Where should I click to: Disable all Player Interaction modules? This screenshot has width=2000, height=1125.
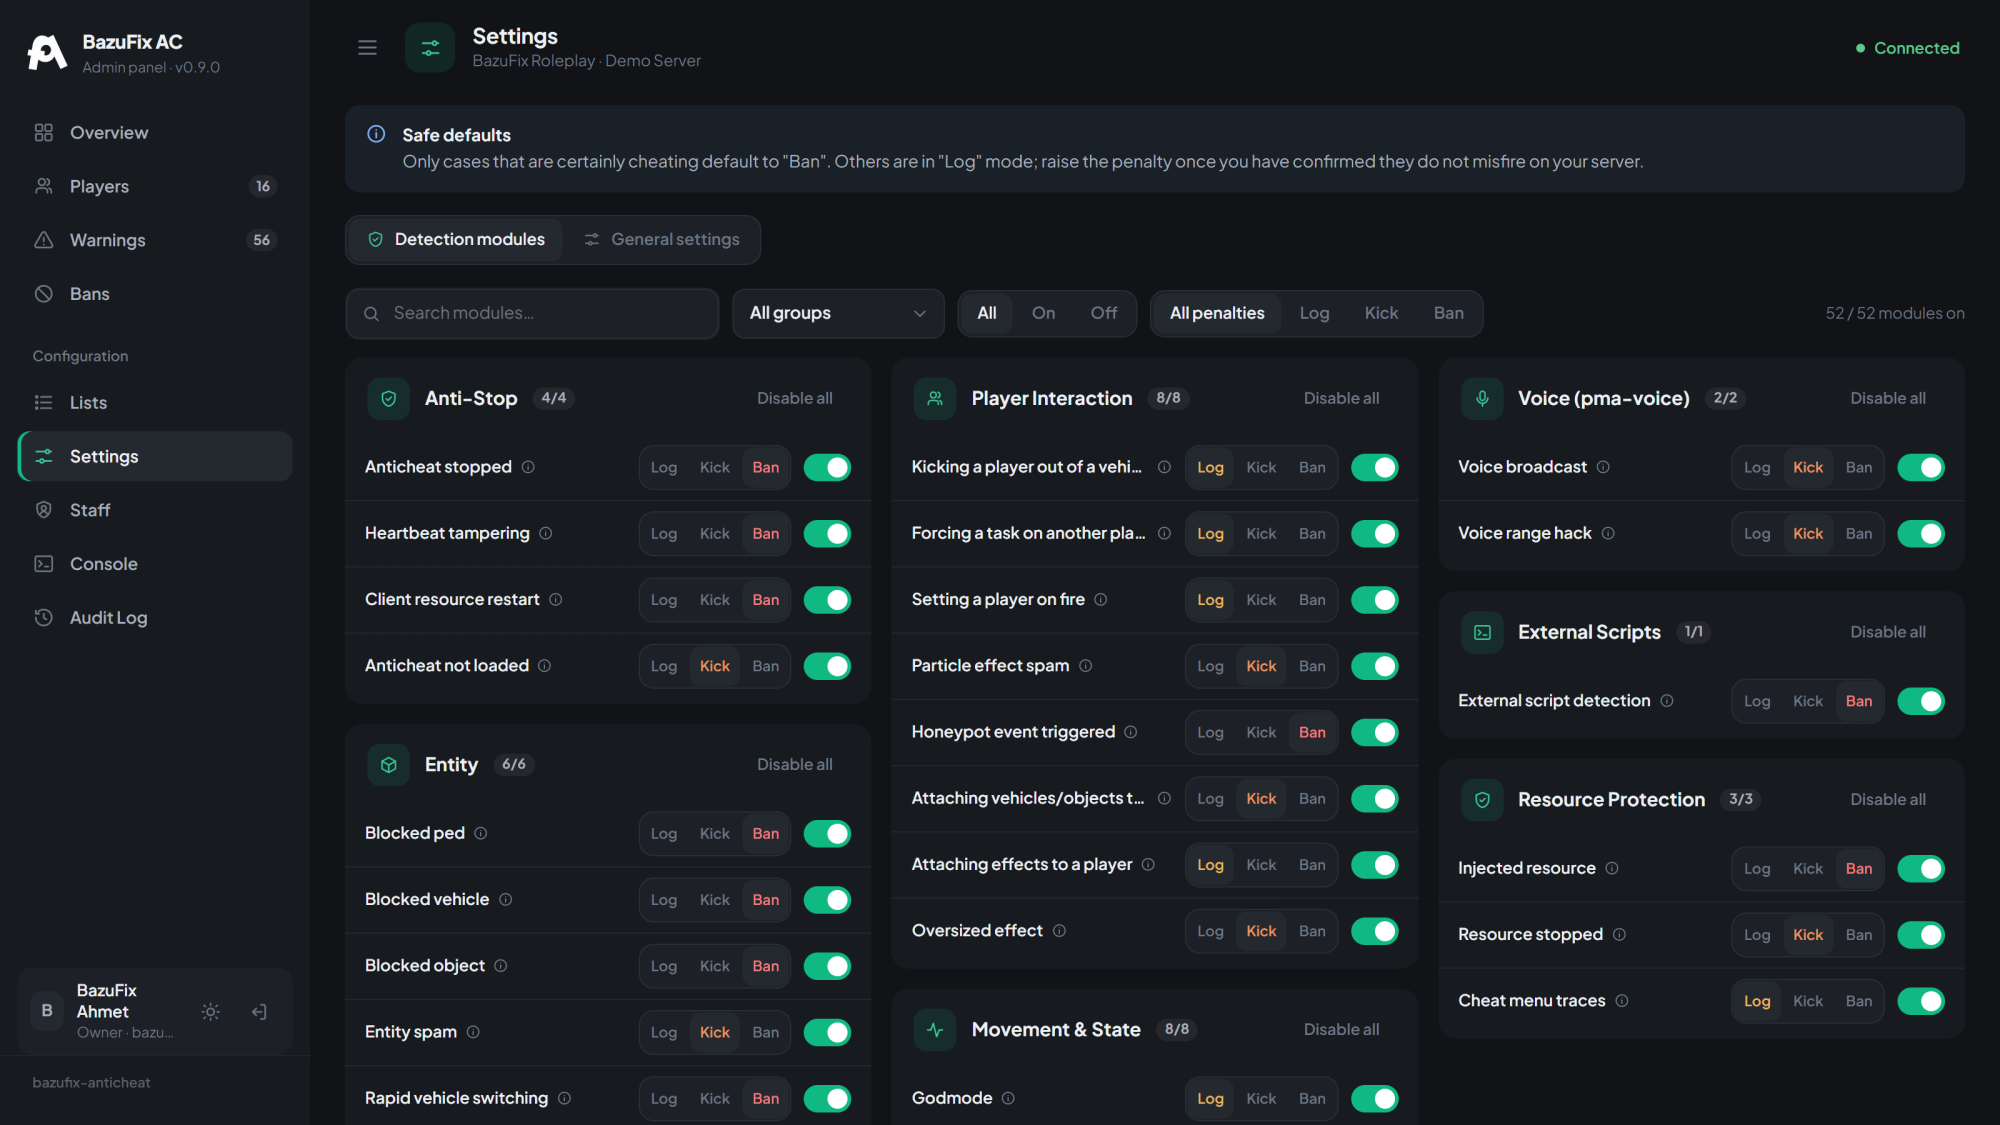tap(1341, 398)
